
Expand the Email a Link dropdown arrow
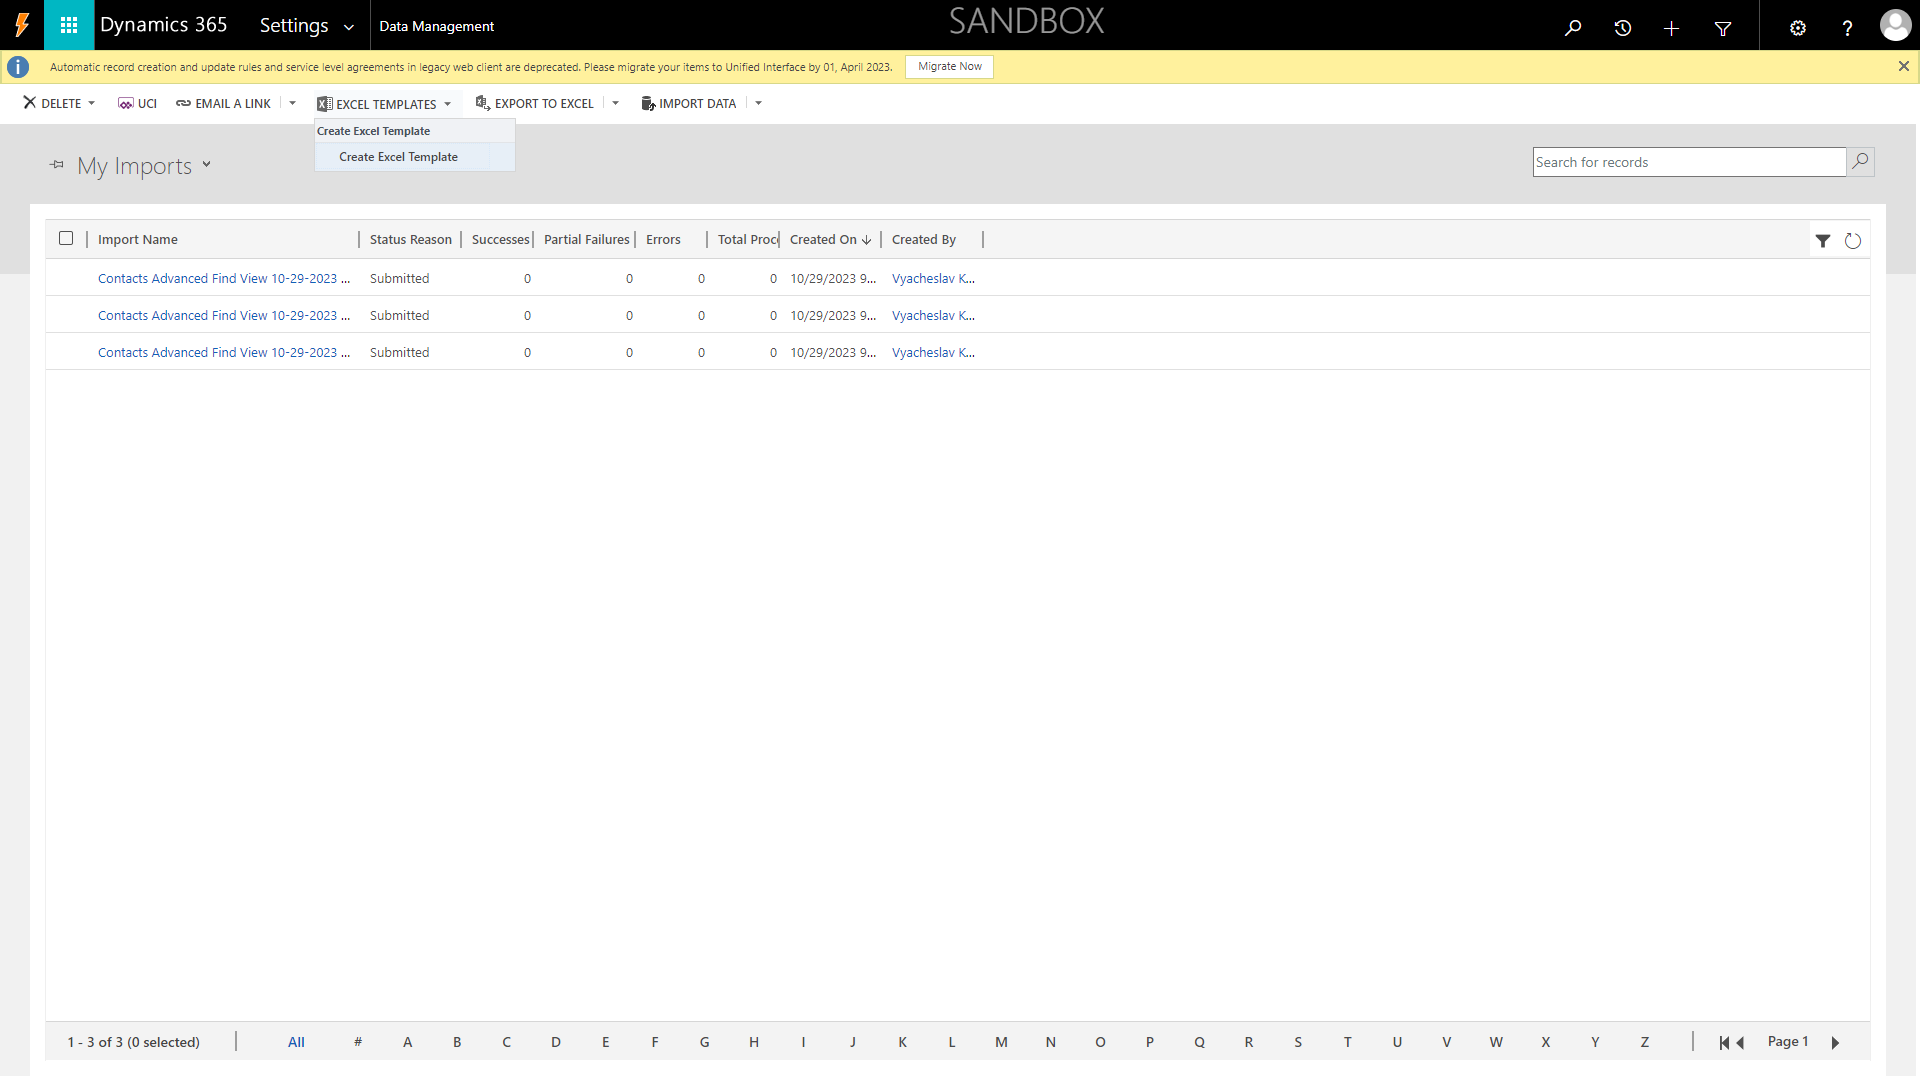point(292,103)
